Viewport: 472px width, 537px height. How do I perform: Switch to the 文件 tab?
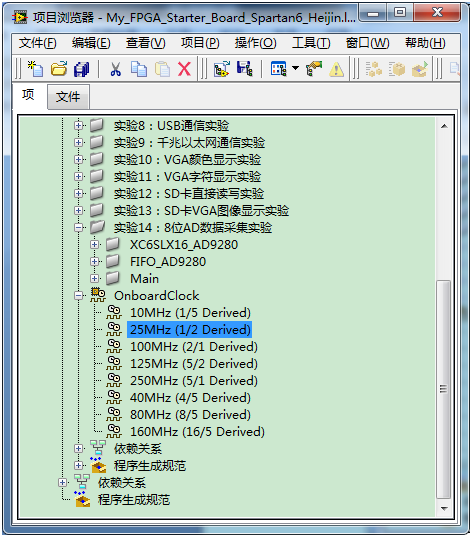click(68, 97)
